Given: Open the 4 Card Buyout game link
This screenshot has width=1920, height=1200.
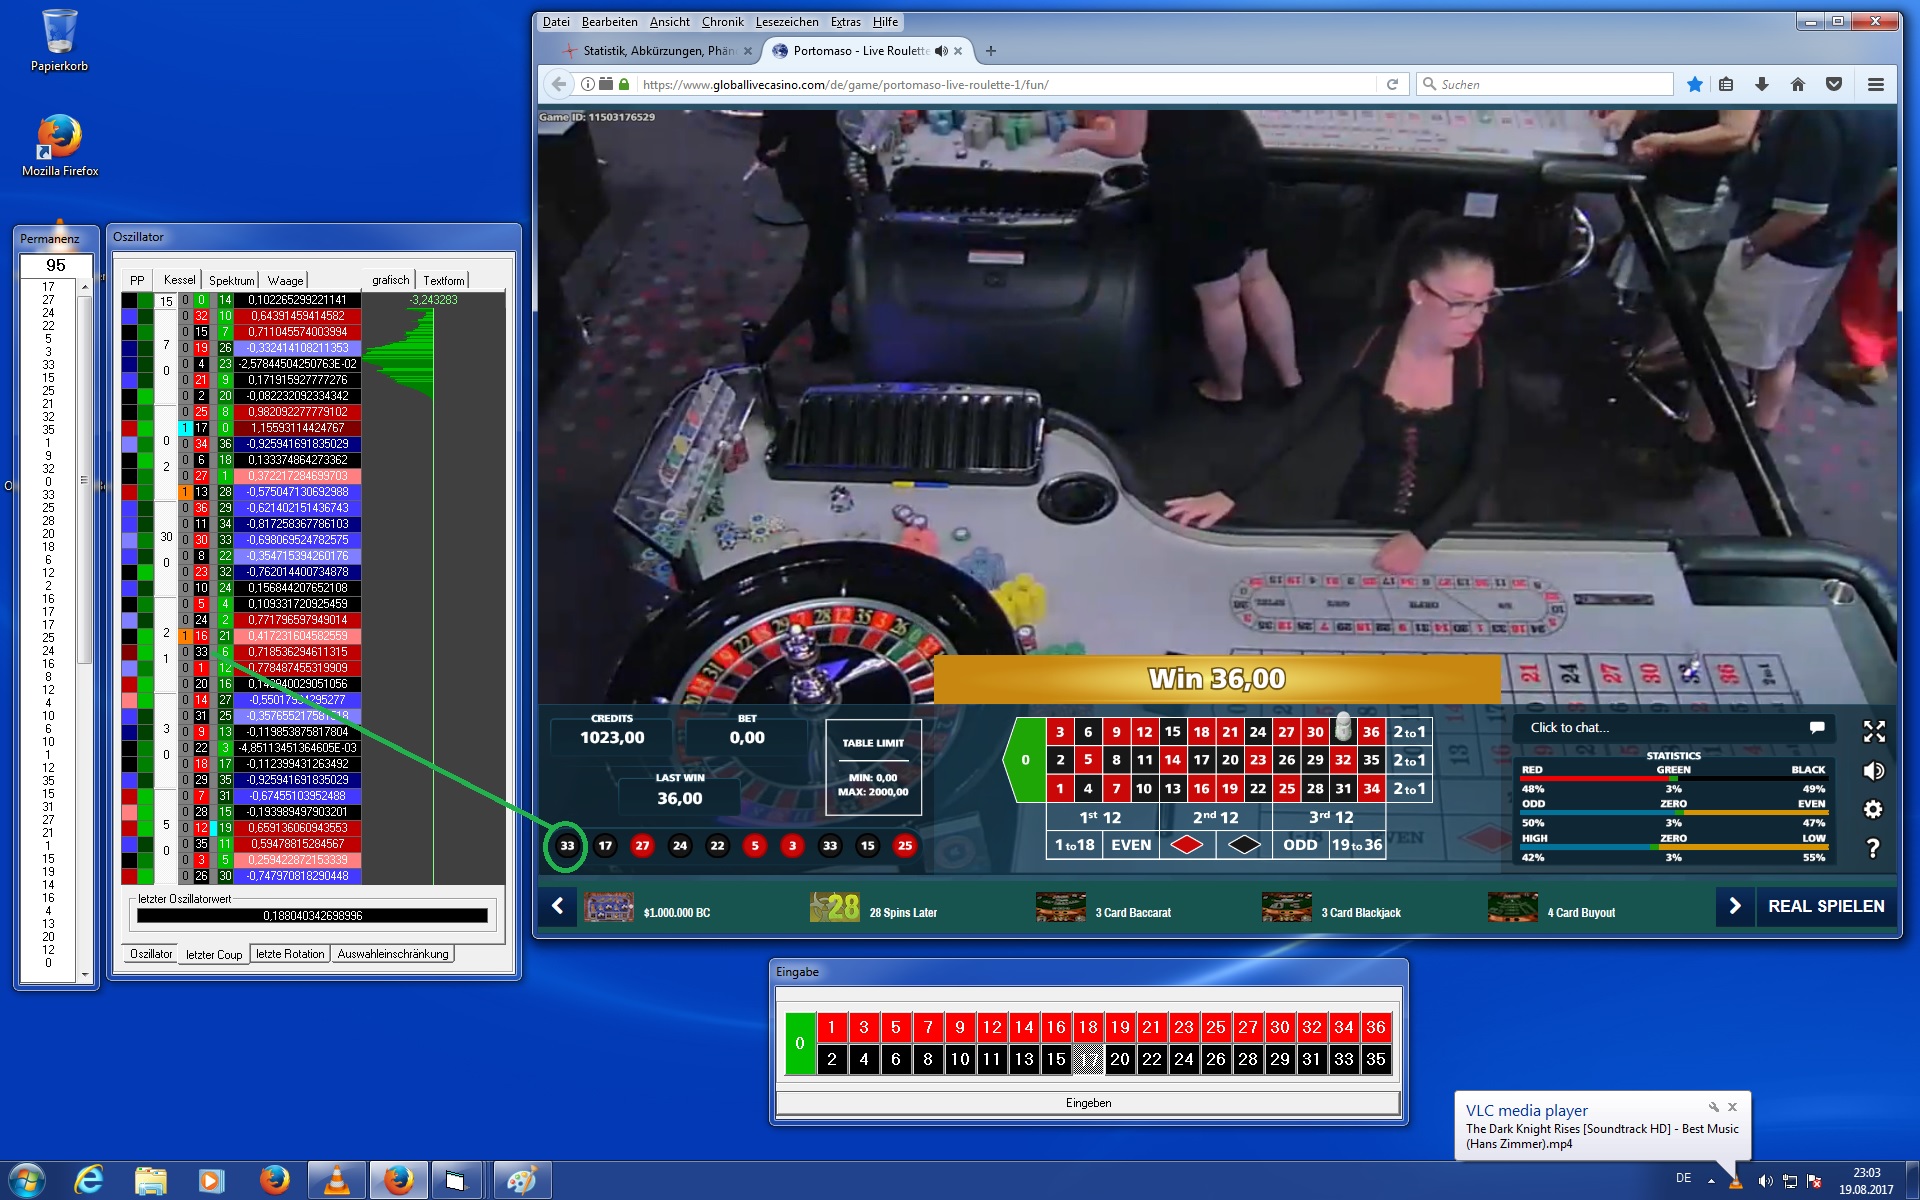Looking at the screenshot, I should [1551, 907].
